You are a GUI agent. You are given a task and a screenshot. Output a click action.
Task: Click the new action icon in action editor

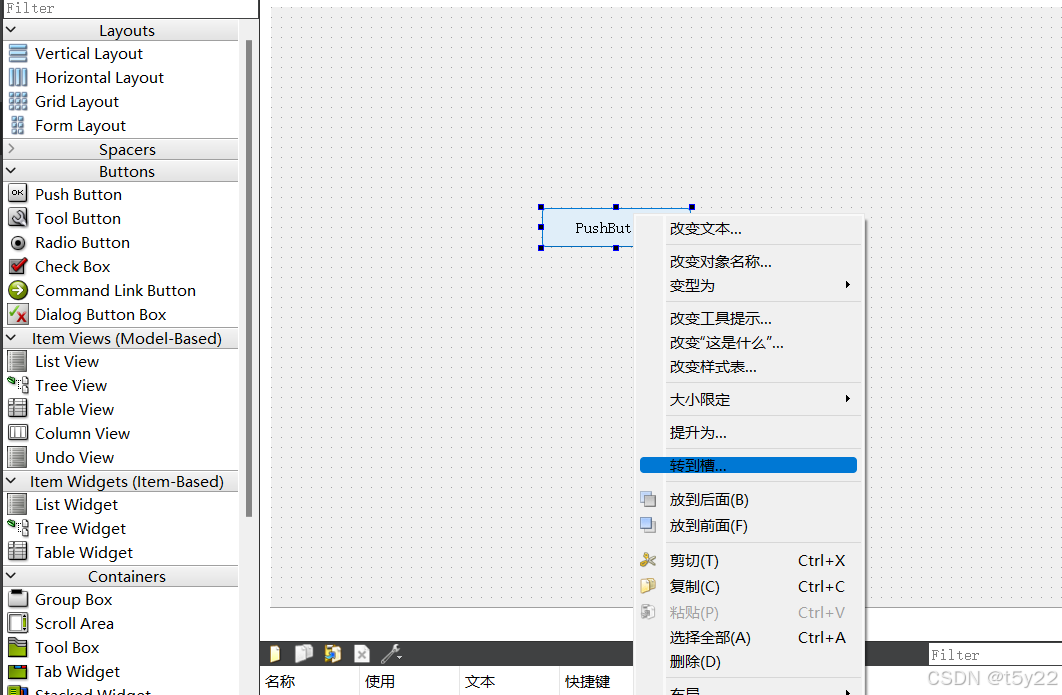tap(275, 654)
